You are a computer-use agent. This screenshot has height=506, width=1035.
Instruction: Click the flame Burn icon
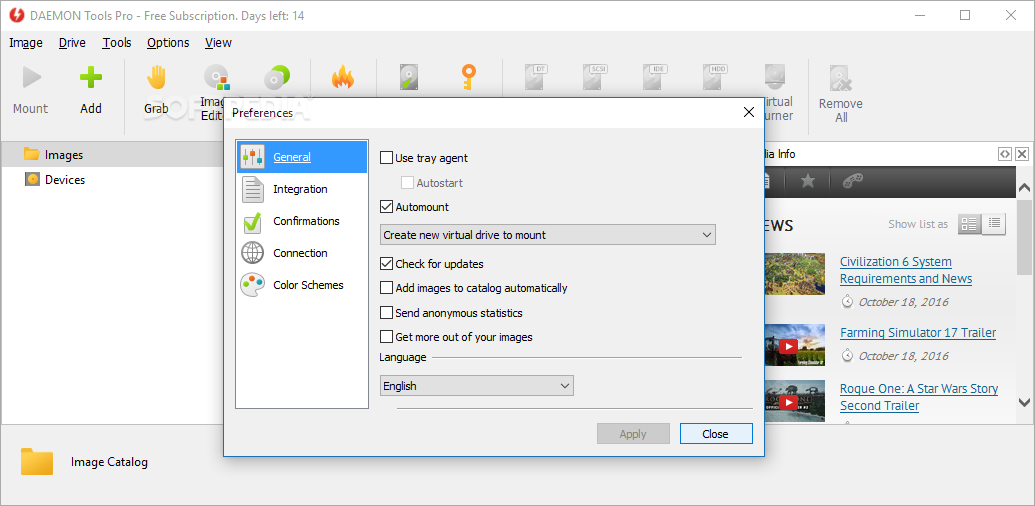click(x=343, y=78)
